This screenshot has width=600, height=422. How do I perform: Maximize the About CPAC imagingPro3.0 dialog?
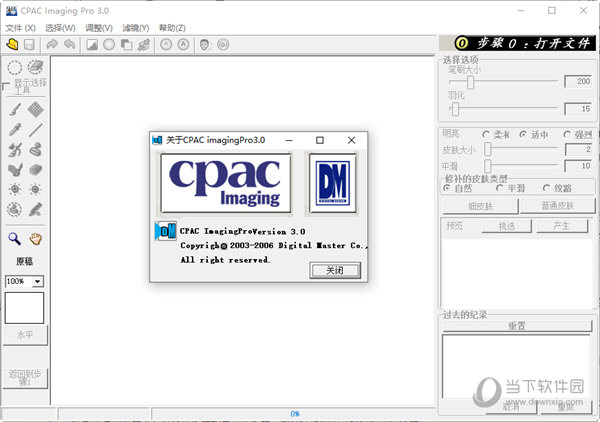point(320,140)
